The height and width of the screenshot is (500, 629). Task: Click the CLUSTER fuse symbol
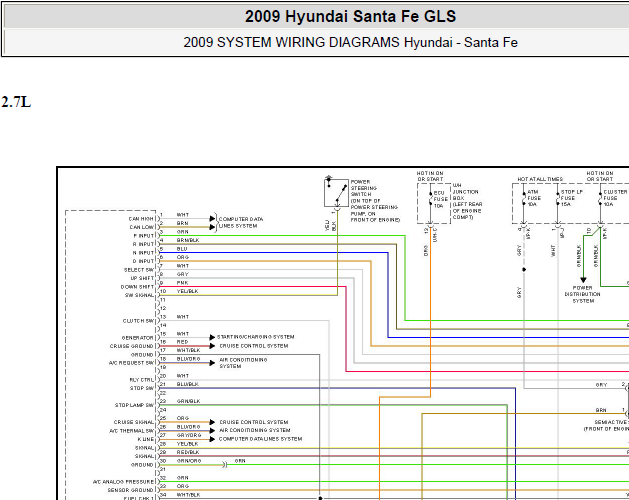601,199
